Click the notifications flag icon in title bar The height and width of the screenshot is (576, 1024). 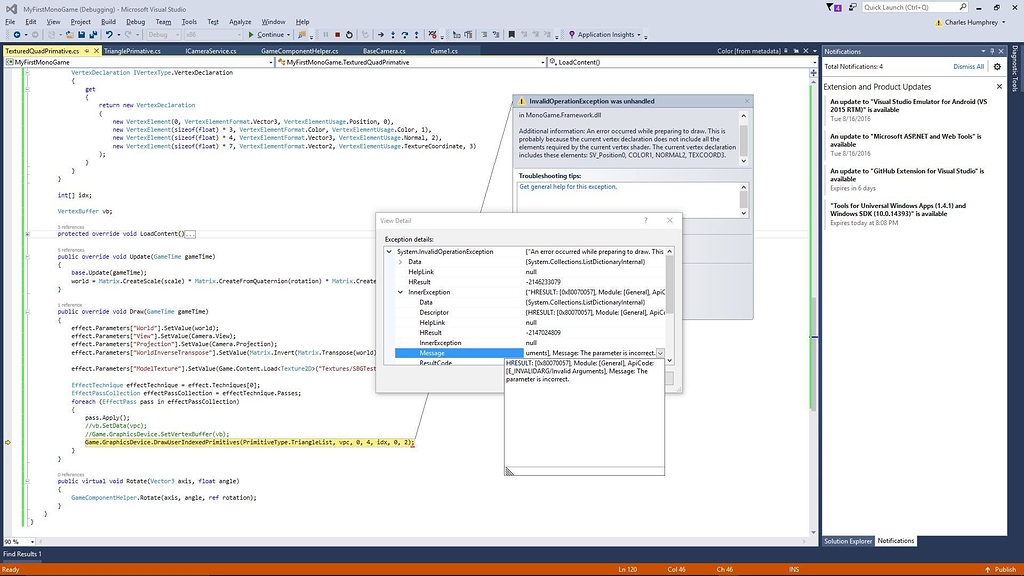coord(832,7)
